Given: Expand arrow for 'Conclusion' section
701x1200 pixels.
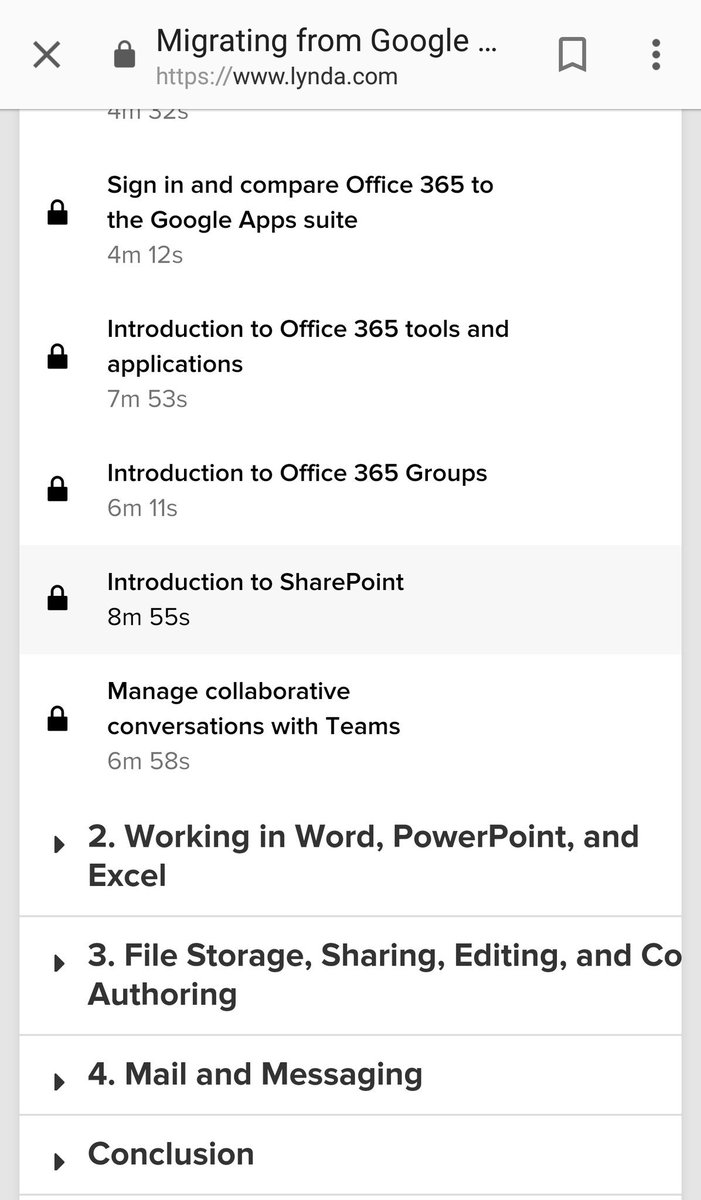Looking at the screenshot, I should click(59, 1161).
